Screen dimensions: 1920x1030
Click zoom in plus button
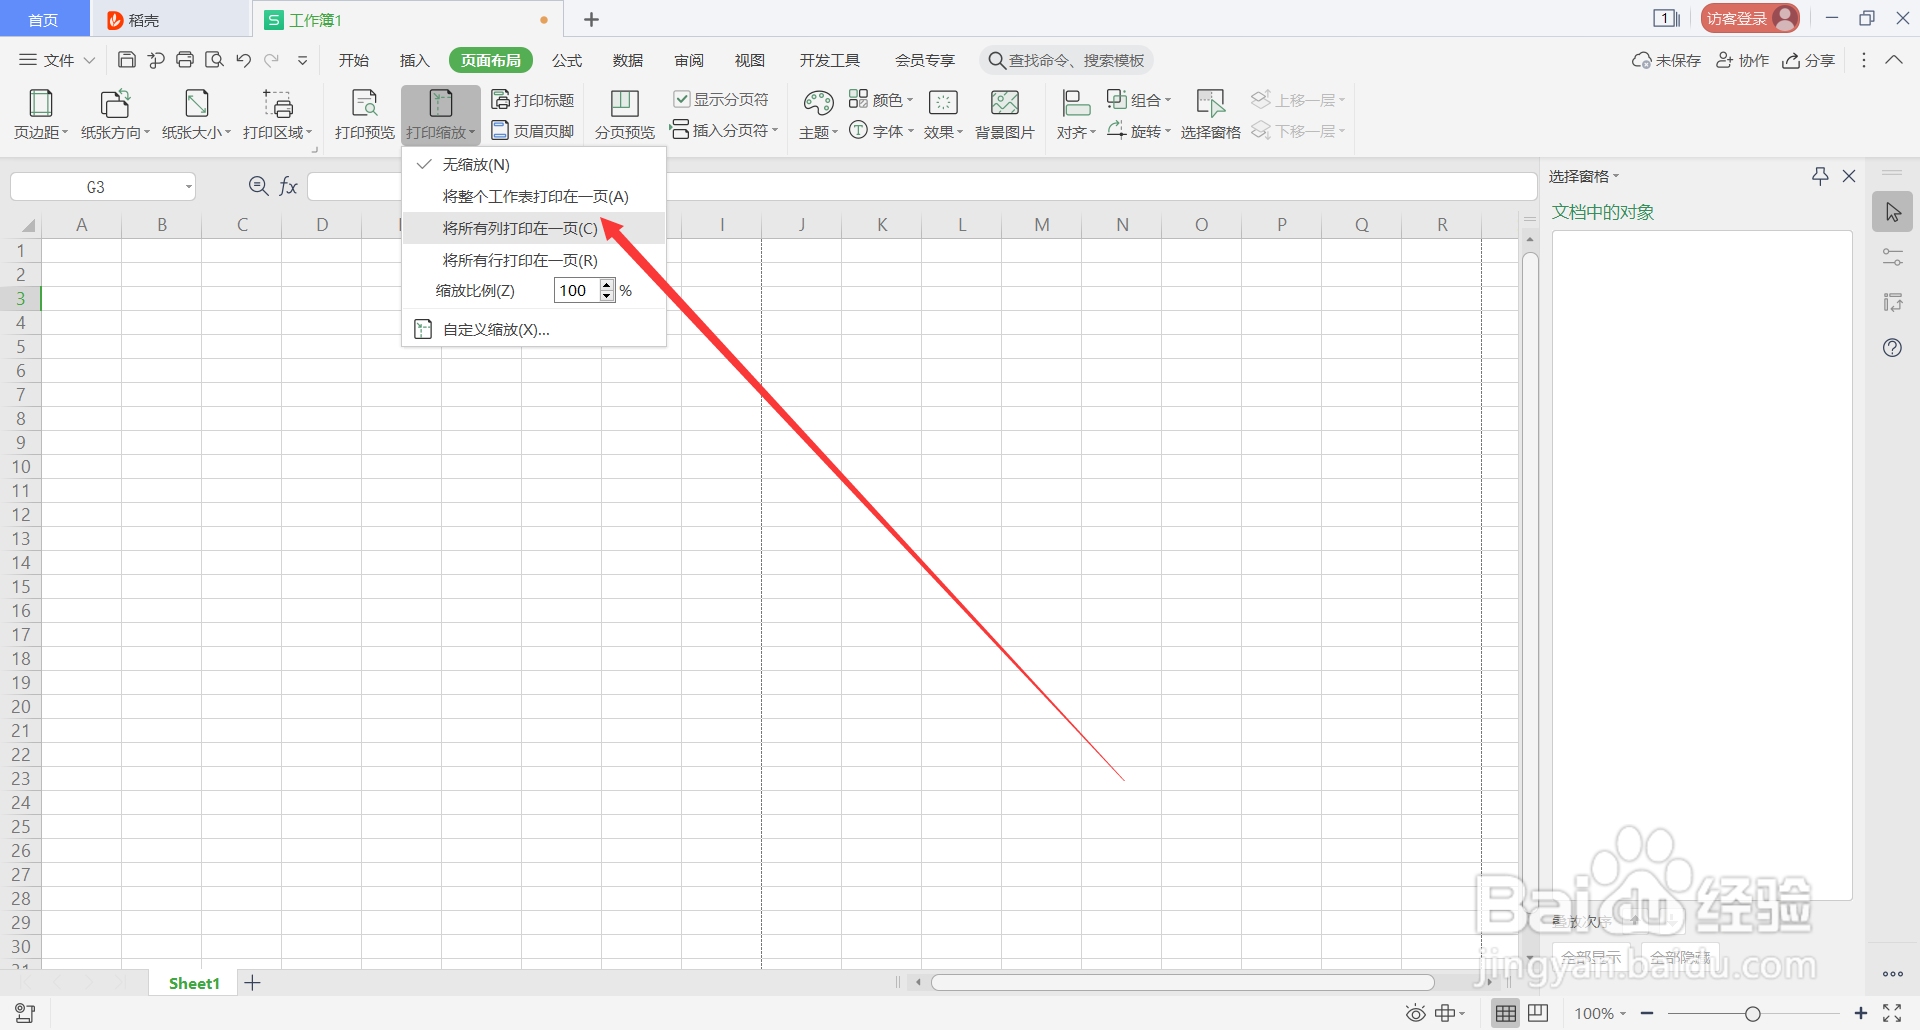coord(1860,1013)
